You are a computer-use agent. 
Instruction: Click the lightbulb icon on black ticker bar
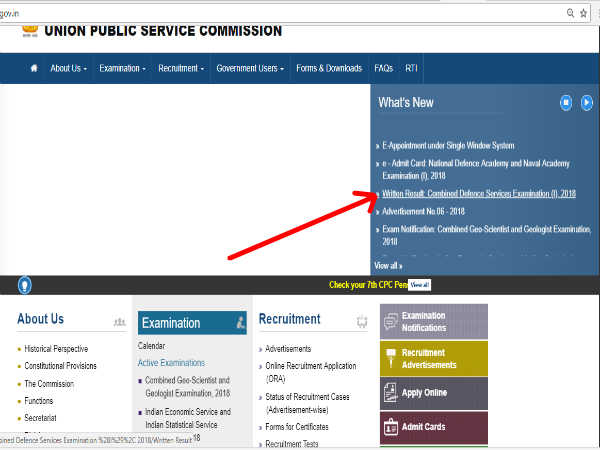point(25,285)
